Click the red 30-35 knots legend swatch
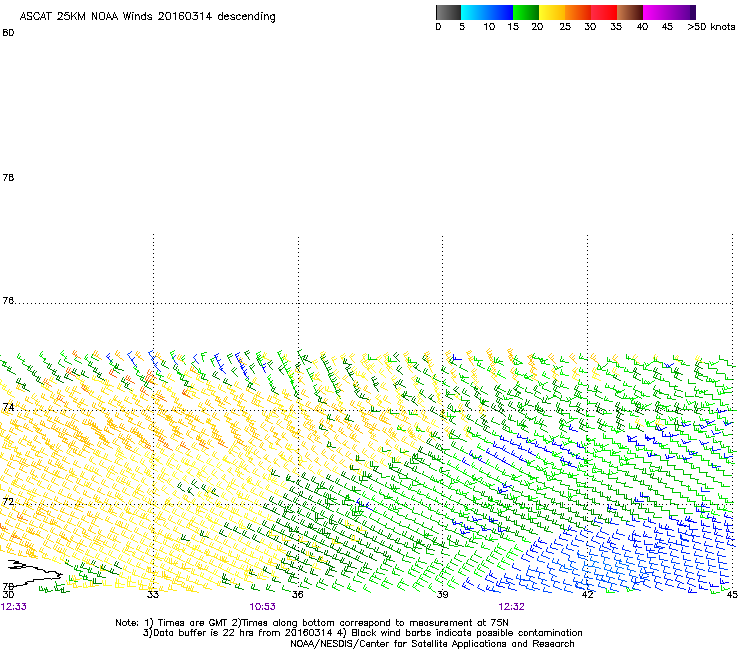This screenshot has width=740, height=650. 604,12
